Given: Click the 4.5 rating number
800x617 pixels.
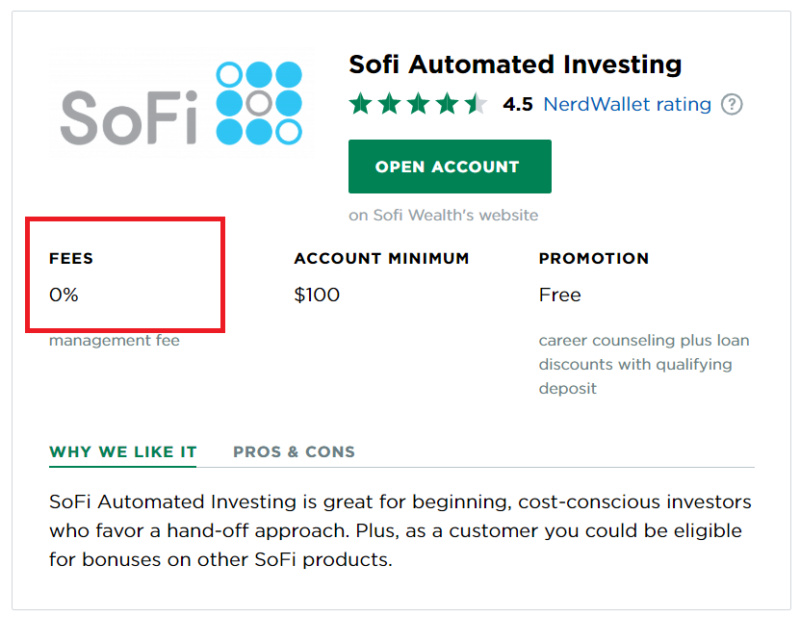Looking at the screenshot, I should coord(517,105).
